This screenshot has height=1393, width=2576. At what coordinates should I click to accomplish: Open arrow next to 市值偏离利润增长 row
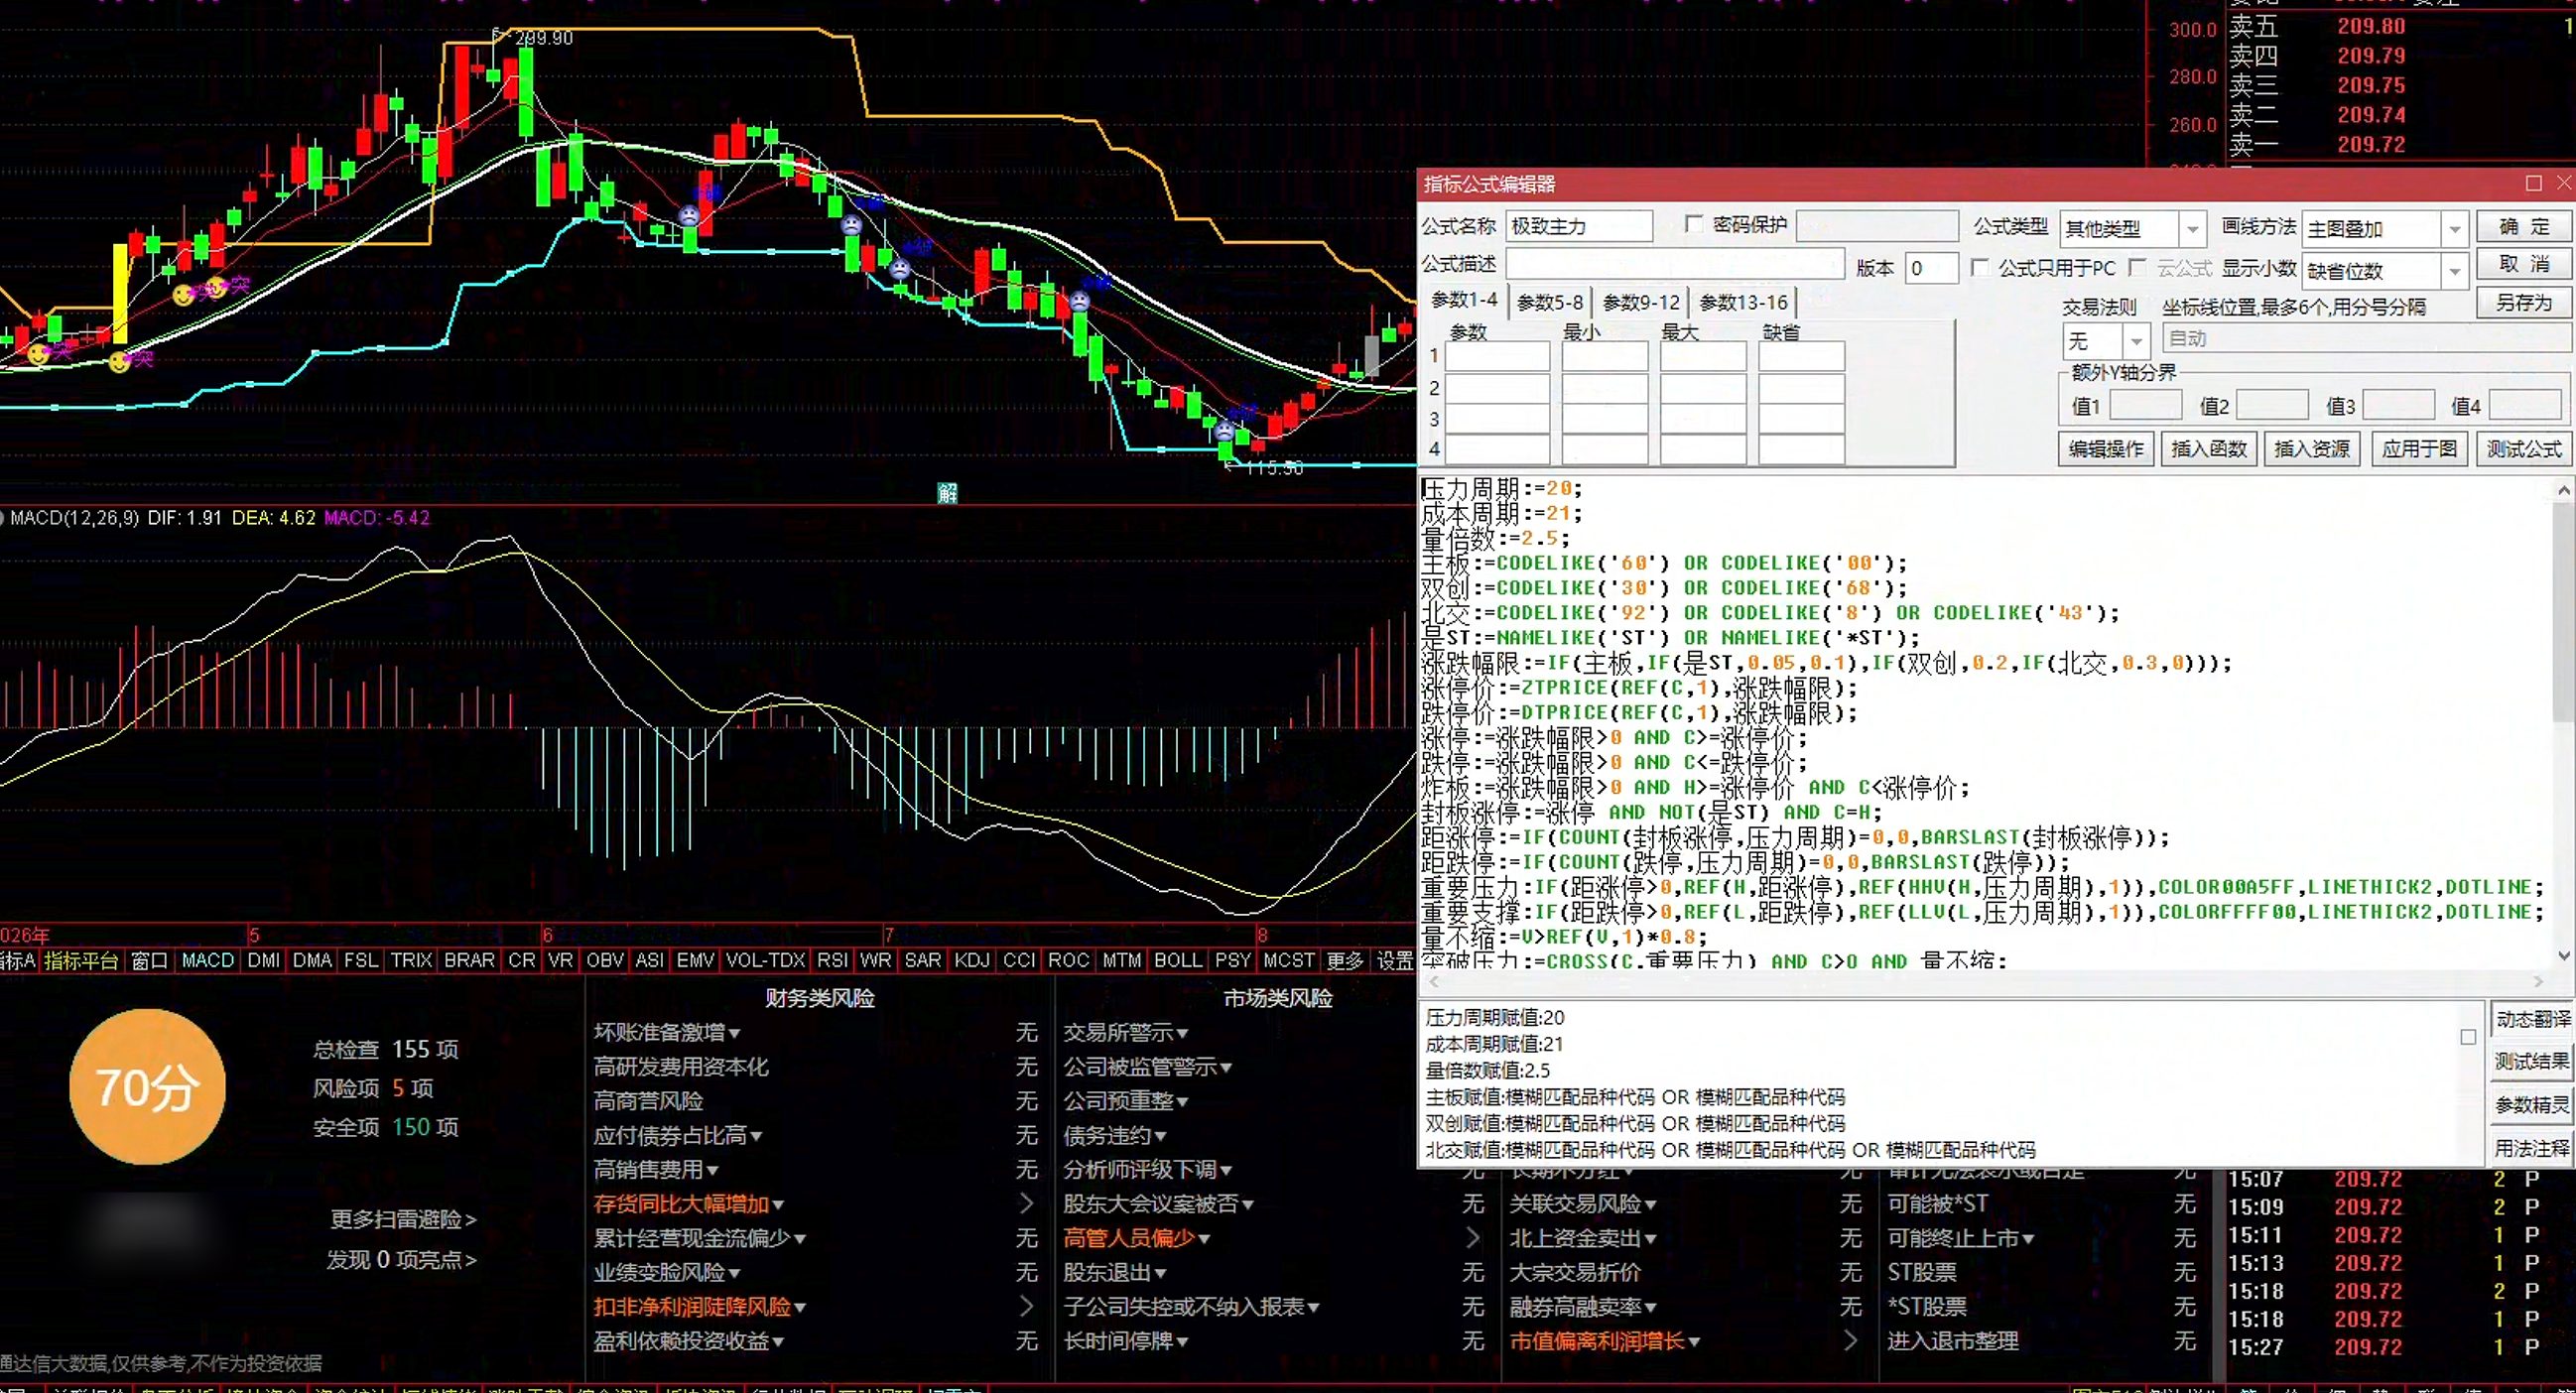click(1850, 1340)
